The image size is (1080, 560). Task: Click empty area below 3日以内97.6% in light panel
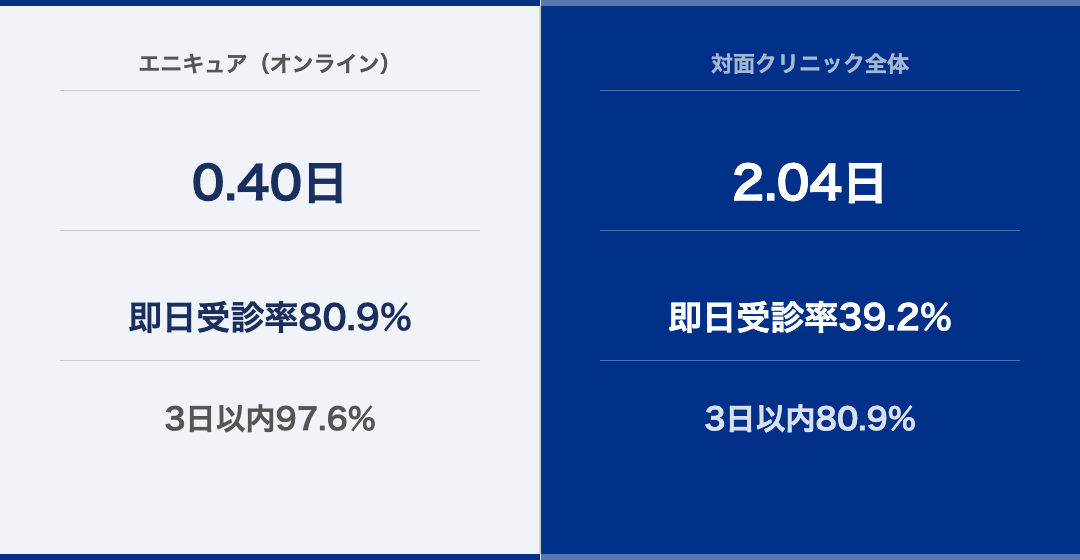pyautogui.click(x=269, y=496)
